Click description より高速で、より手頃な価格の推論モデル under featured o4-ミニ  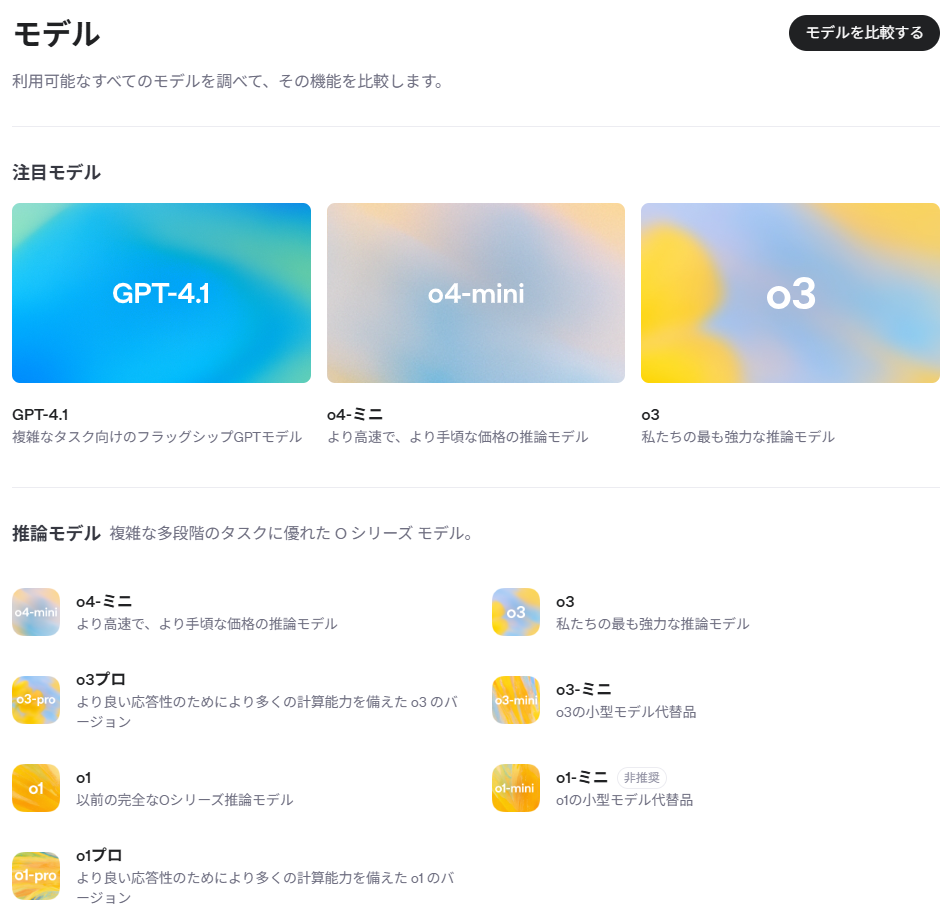pyautogui.click(x=457, y=437)
